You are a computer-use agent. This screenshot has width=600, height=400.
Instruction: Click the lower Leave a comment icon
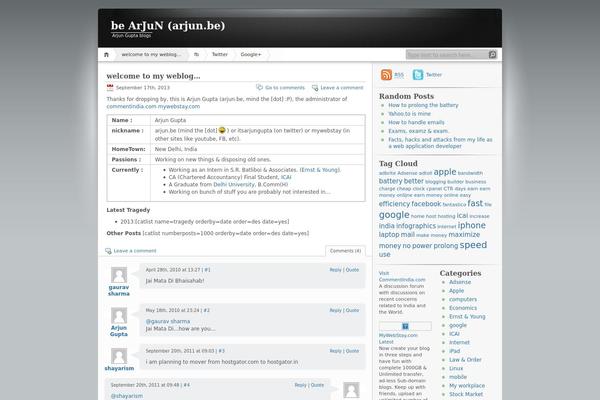(108, 251)
